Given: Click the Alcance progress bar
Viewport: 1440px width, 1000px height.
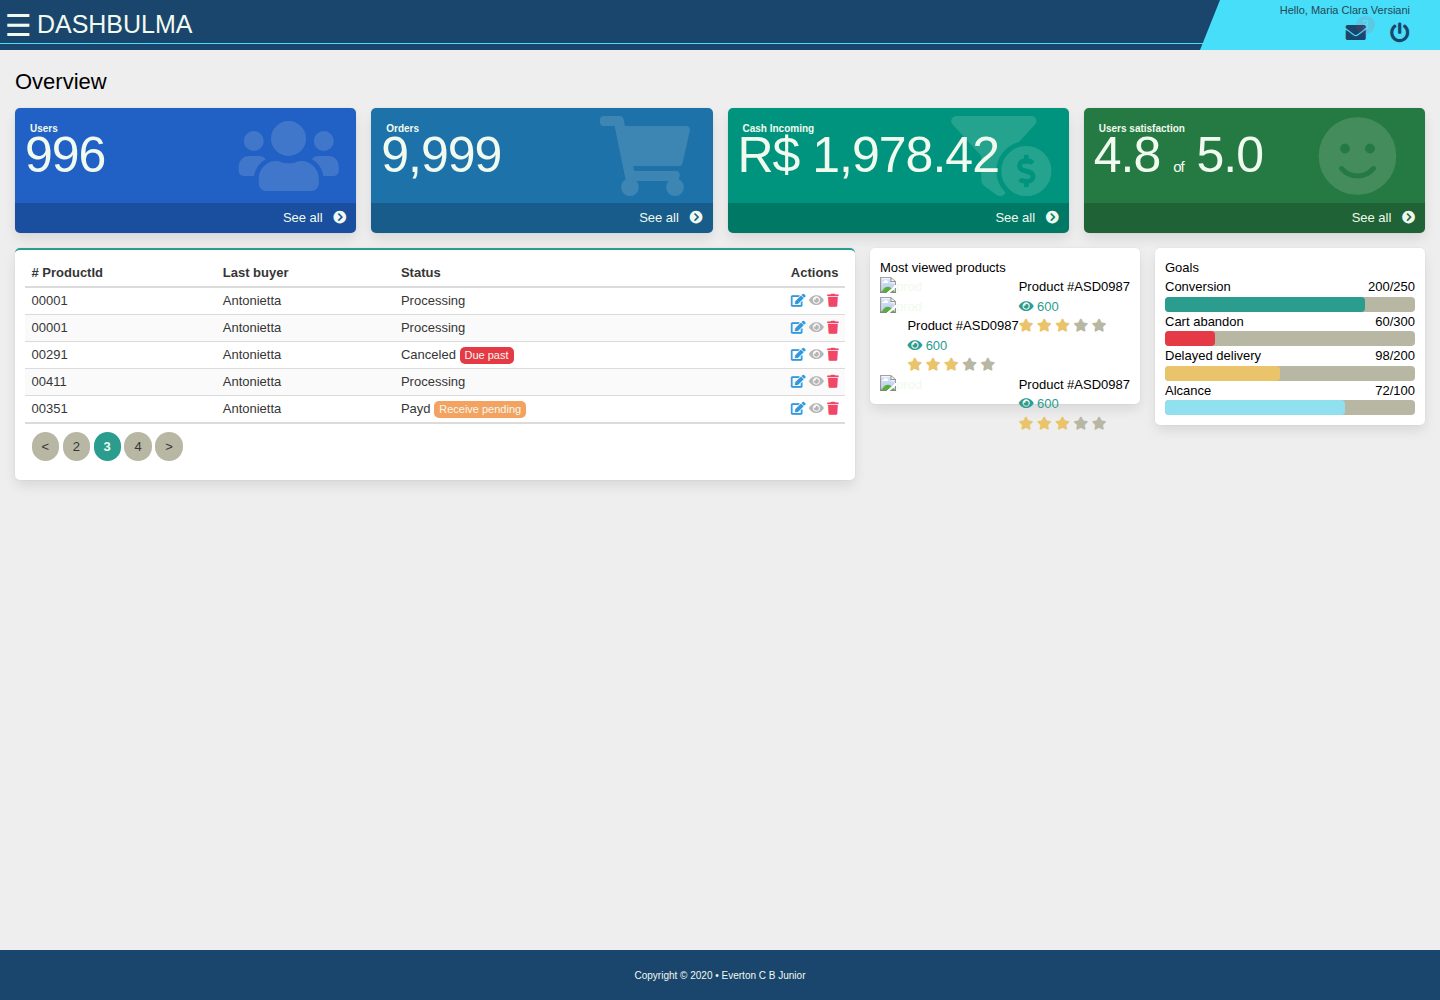Looking at the screenshot, I should tap(1290, 408).
